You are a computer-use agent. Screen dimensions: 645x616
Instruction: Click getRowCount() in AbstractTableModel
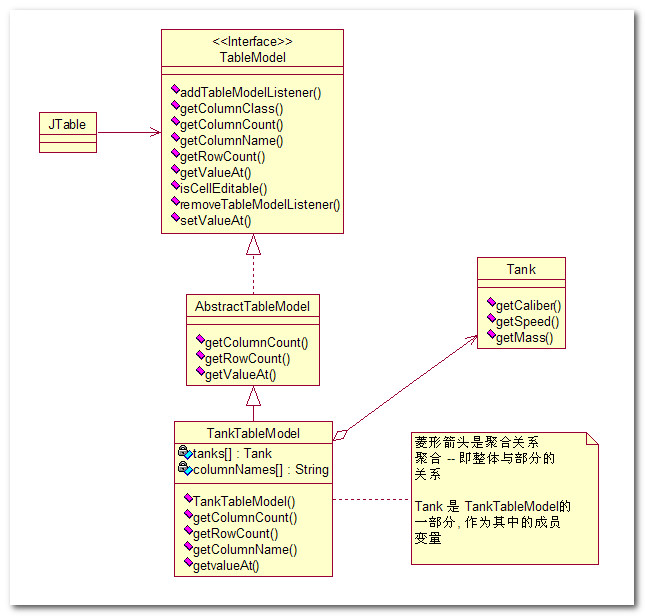pos(247,359)
